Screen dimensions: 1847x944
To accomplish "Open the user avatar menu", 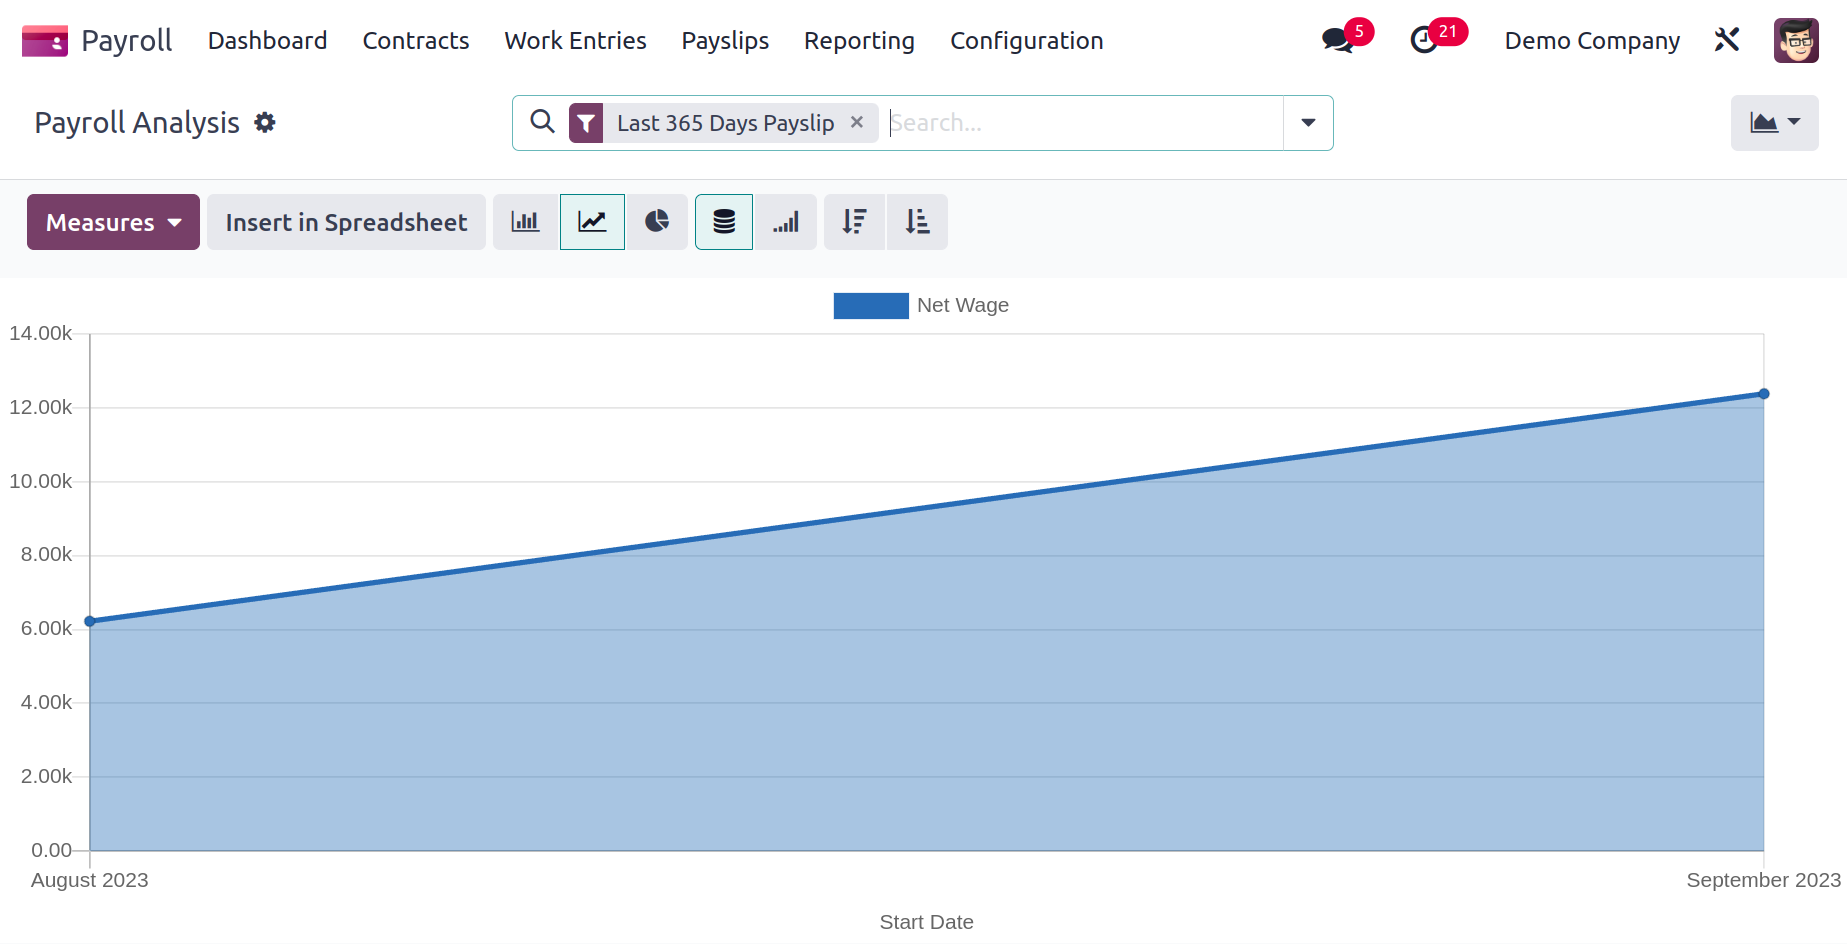I will (x=1796, y=41).
